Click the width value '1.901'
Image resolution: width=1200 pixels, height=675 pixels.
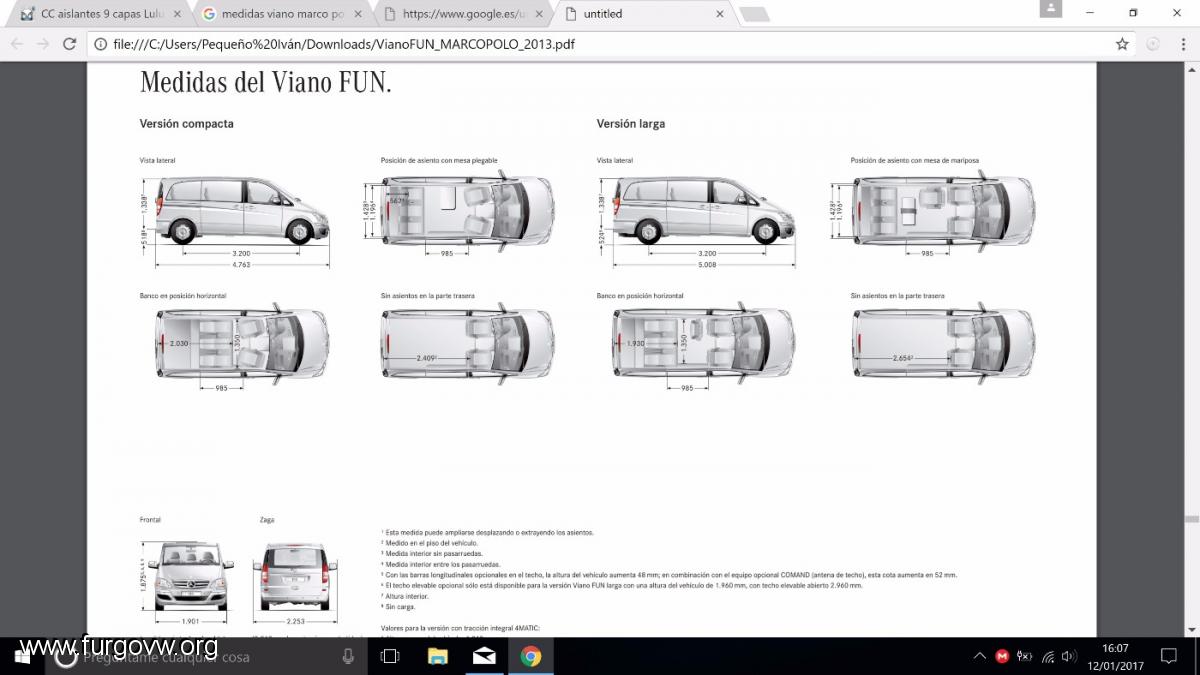[x=190, y=621]
